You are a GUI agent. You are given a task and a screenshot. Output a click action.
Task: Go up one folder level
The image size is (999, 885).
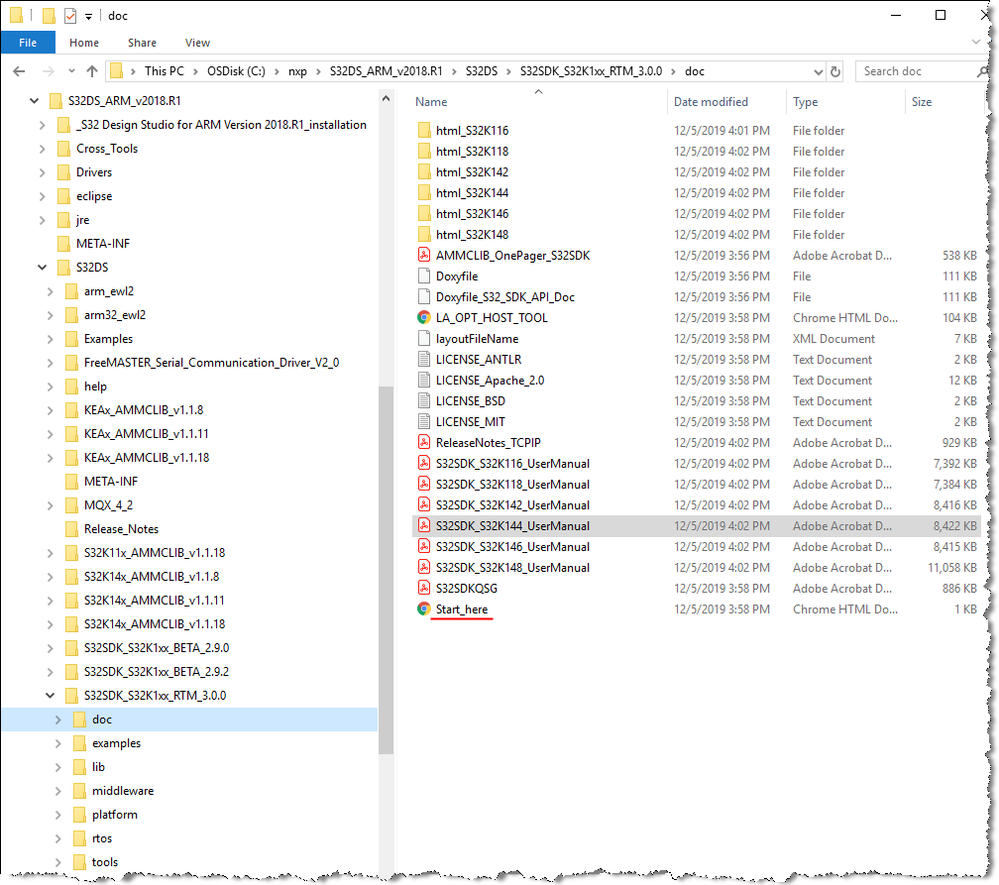92,71
